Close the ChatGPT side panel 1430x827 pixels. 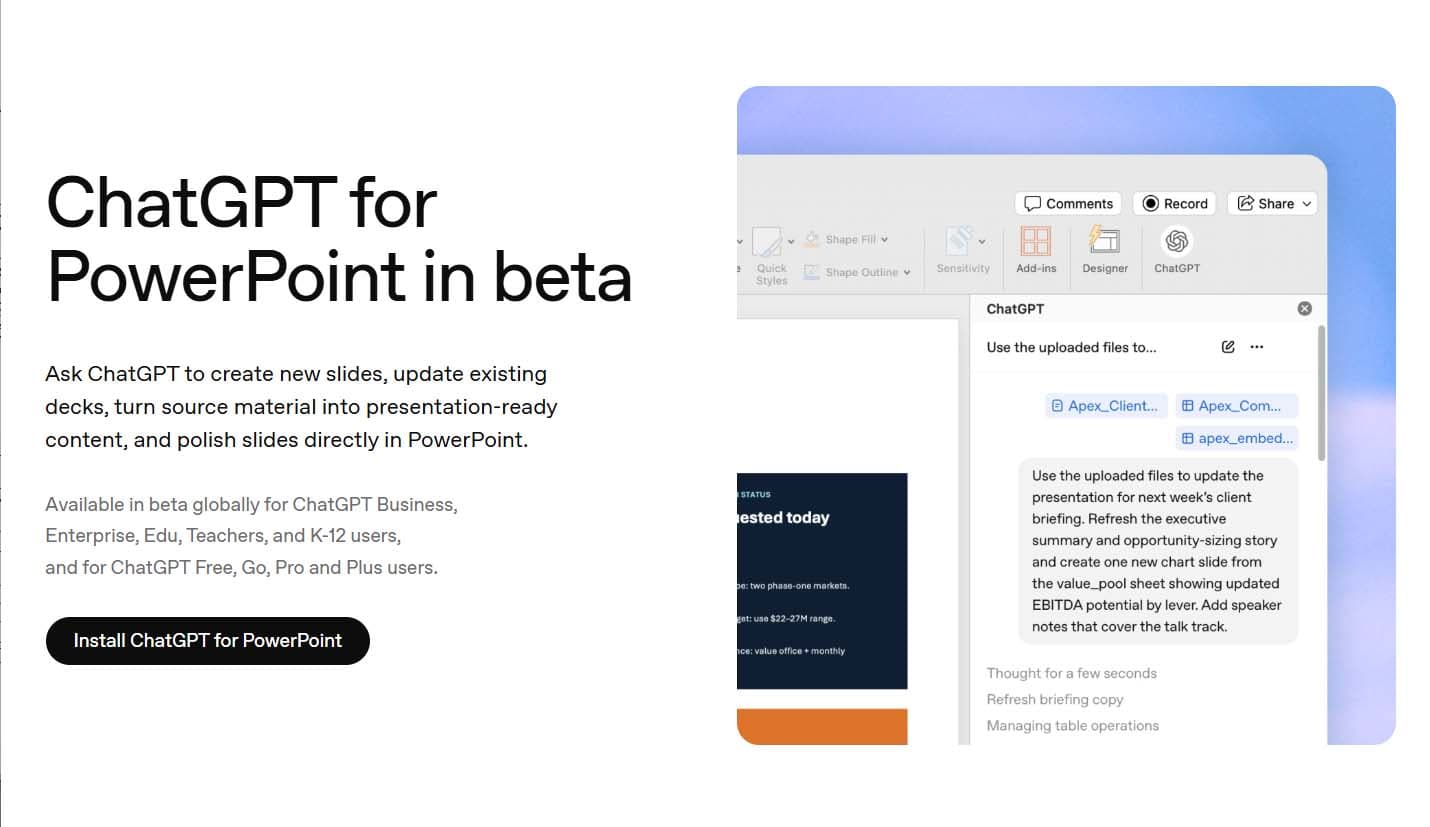tap(1304, 309)
